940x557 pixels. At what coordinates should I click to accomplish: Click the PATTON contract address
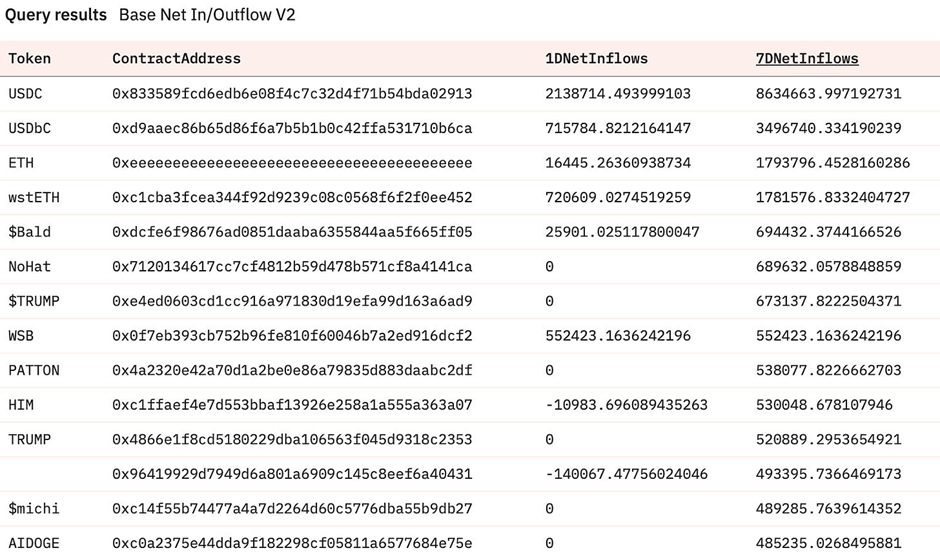click(292, 370)
